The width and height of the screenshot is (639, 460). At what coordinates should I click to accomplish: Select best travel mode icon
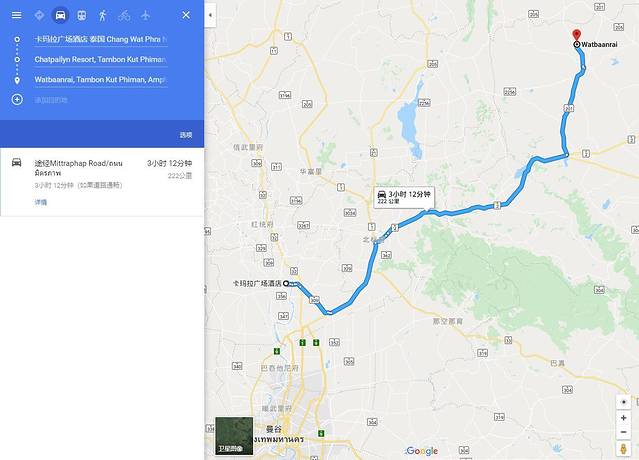tap(39, 15)
